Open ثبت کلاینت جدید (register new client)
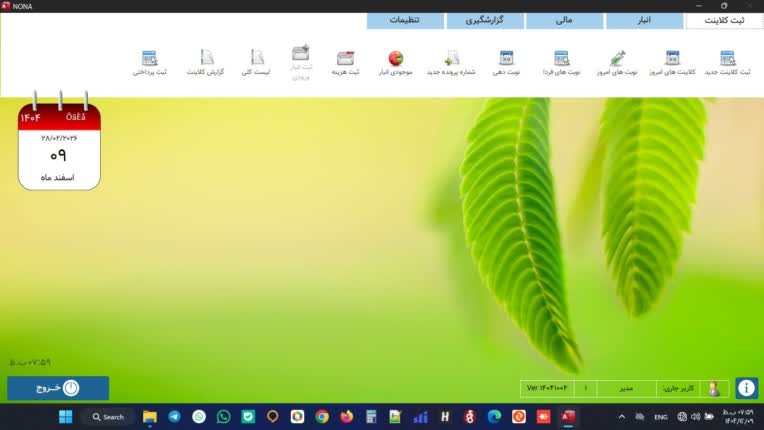The height and width of the screenshot is (430, 764). (727, 62)
